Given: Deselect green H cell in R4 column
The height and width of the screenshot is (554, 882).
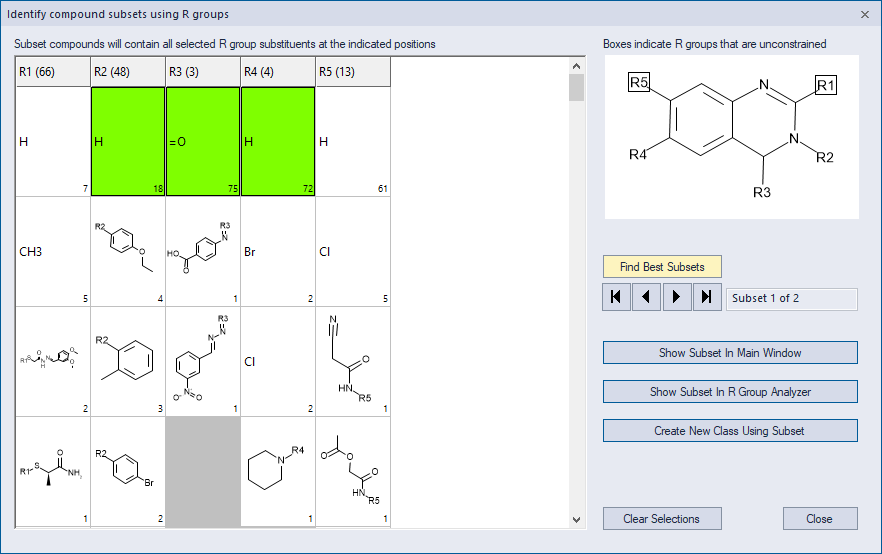Looking at the screenshot, I should coord(278,141).
